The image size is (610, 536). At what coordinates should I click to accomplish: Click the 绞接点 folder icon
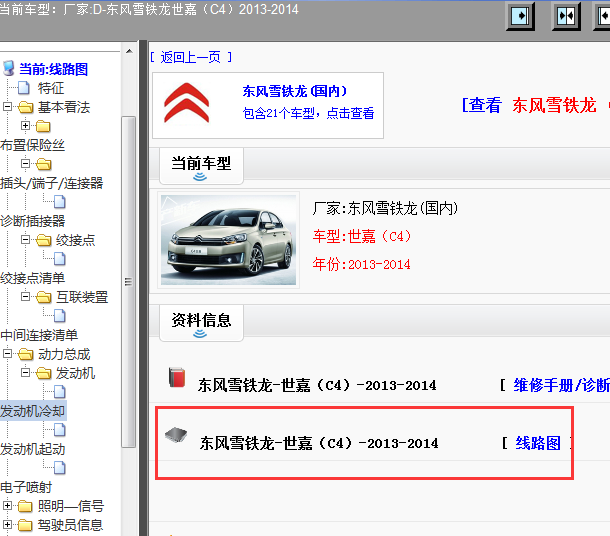pyautogui.click(x=43, y=240)
